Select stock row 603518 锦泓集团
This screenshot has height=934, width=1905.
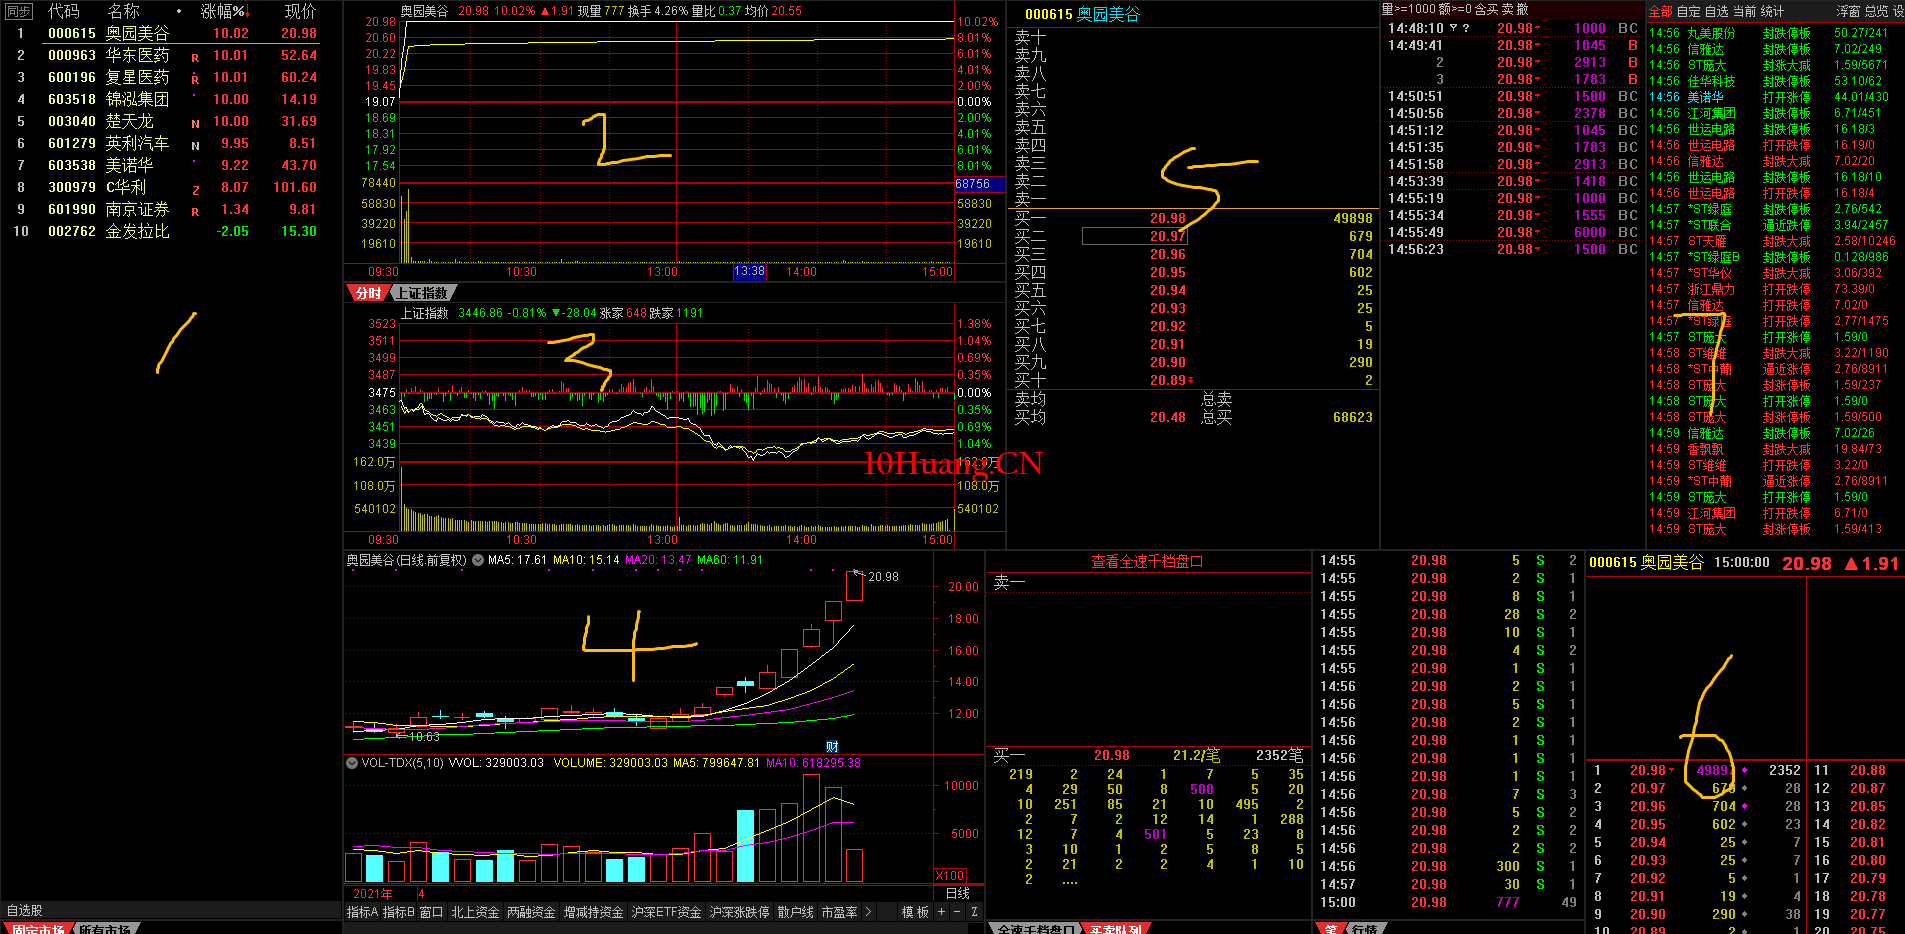click(x=170, y=99)
